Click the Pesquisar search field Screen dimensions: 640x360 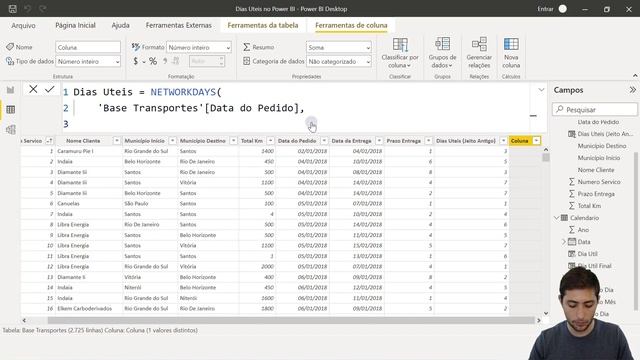coord(595,109)
